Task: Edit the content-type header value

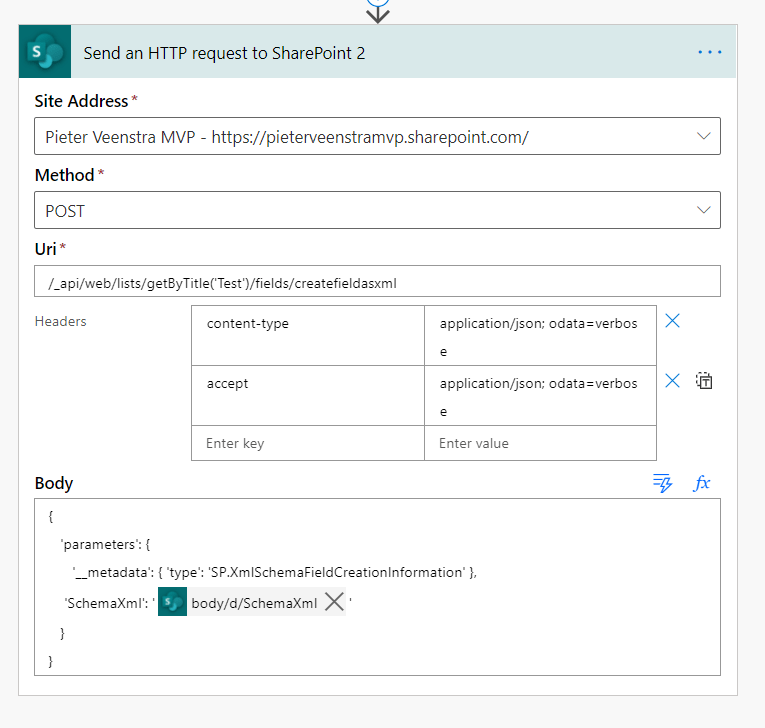Action: (540, 335)
